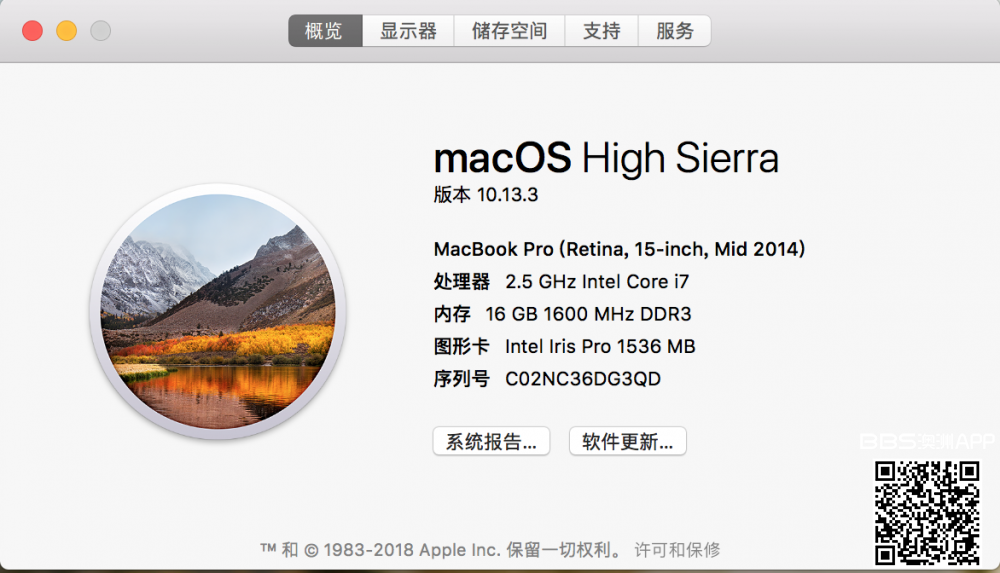Select the 储存空间 tab
The height and width of the screenshot is (573, 1000).
pos(509,31)
